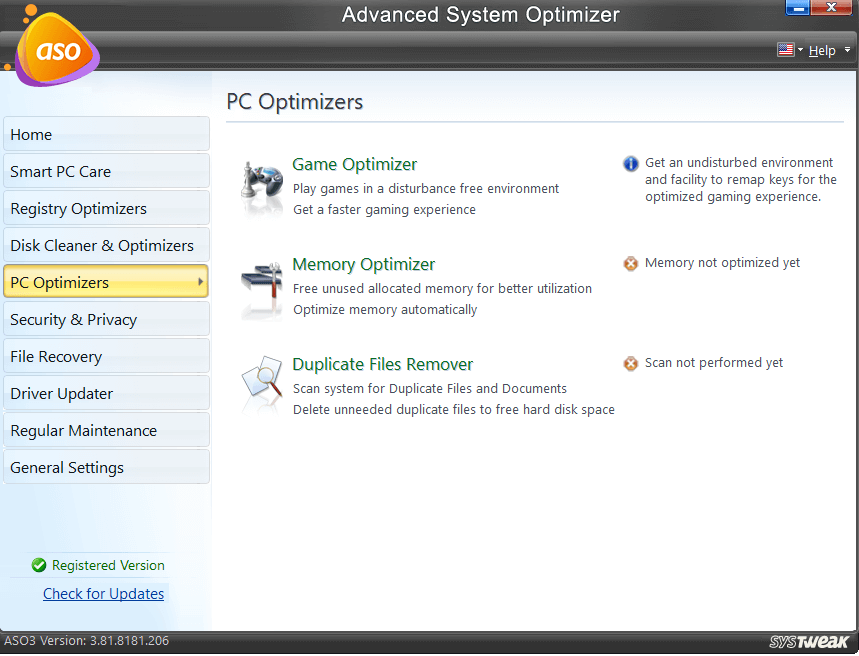
Task: Expand the PC Optimizers submenu arrow
Action: [x=200, y=283]
